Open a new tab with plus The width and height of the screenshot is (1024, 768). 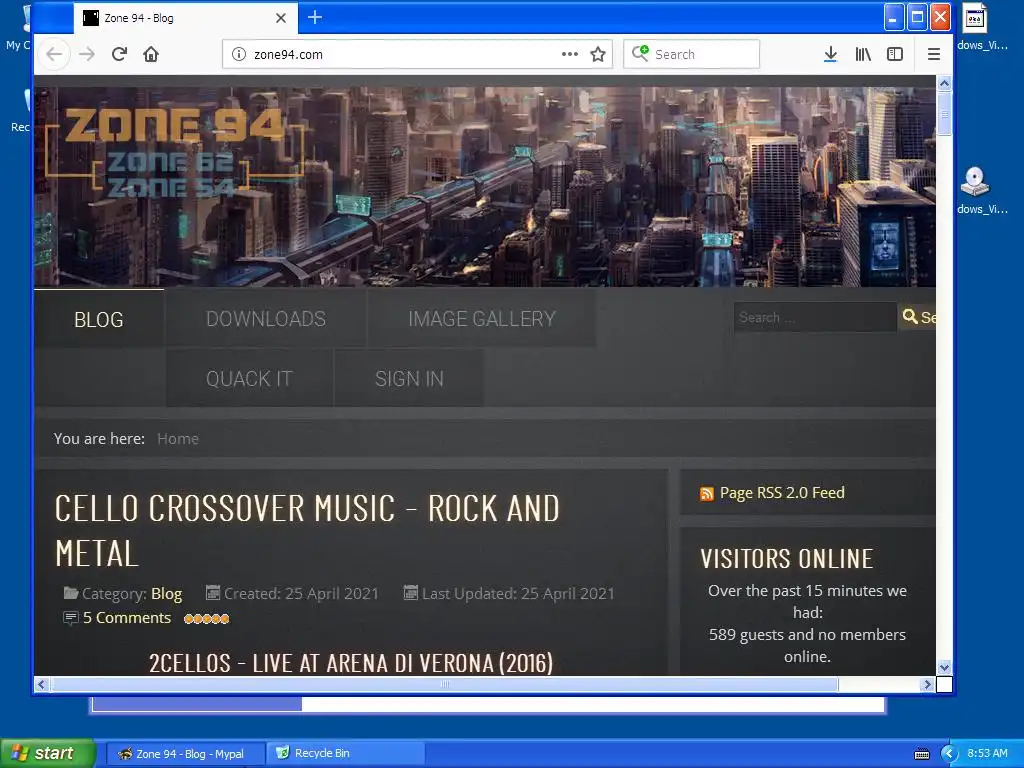pos(315,18)
